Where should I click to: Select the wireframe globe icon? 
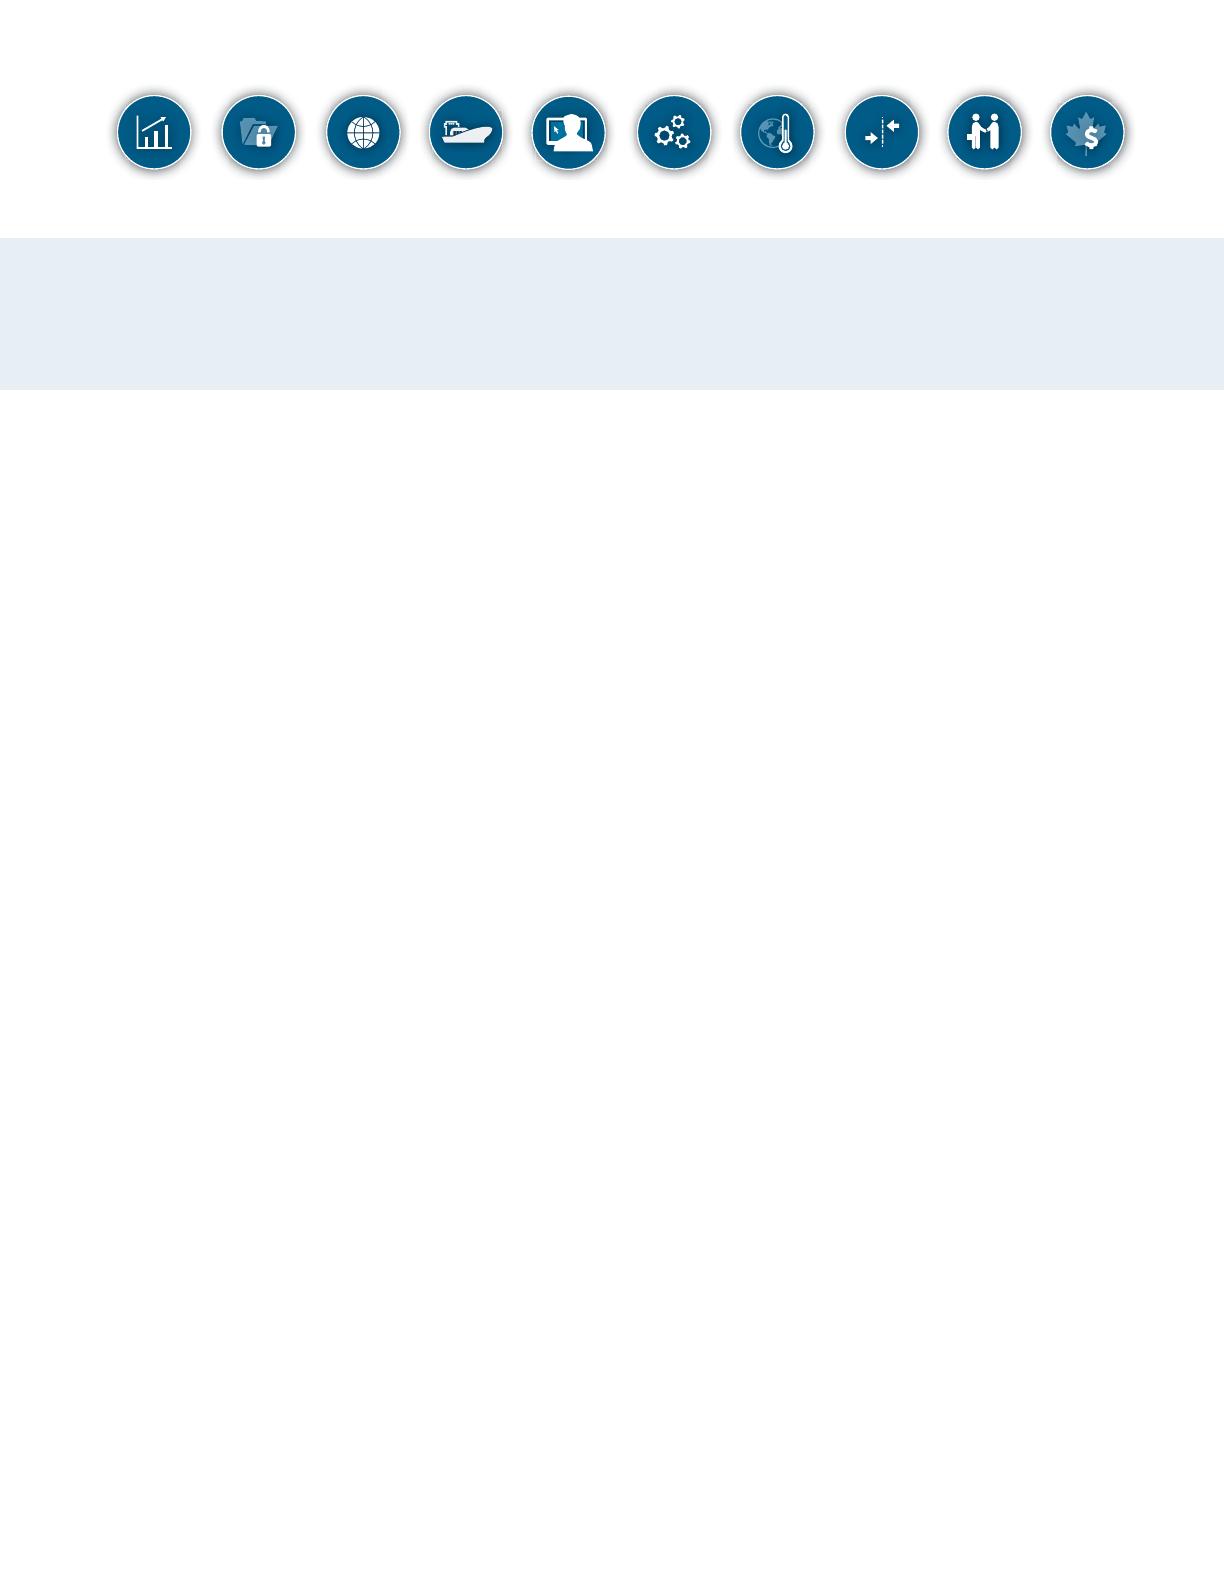point(363,132)
